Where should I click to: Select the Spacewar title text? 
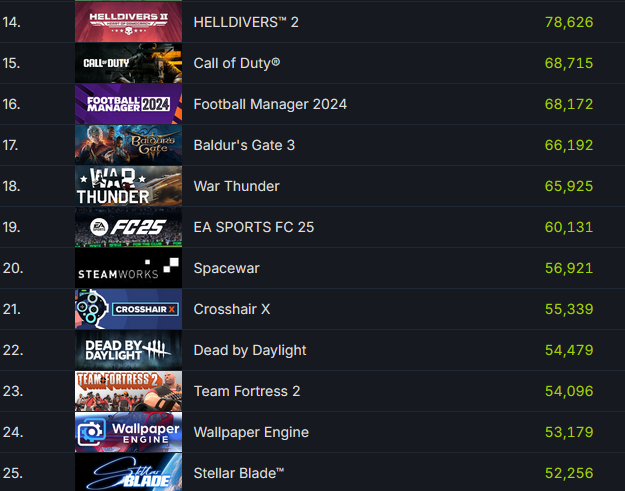coord(226,269)
